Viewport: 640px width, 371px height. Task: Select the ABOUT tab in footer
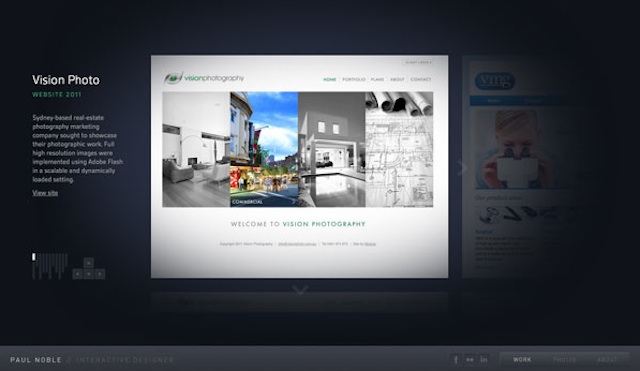click(607, 360)
